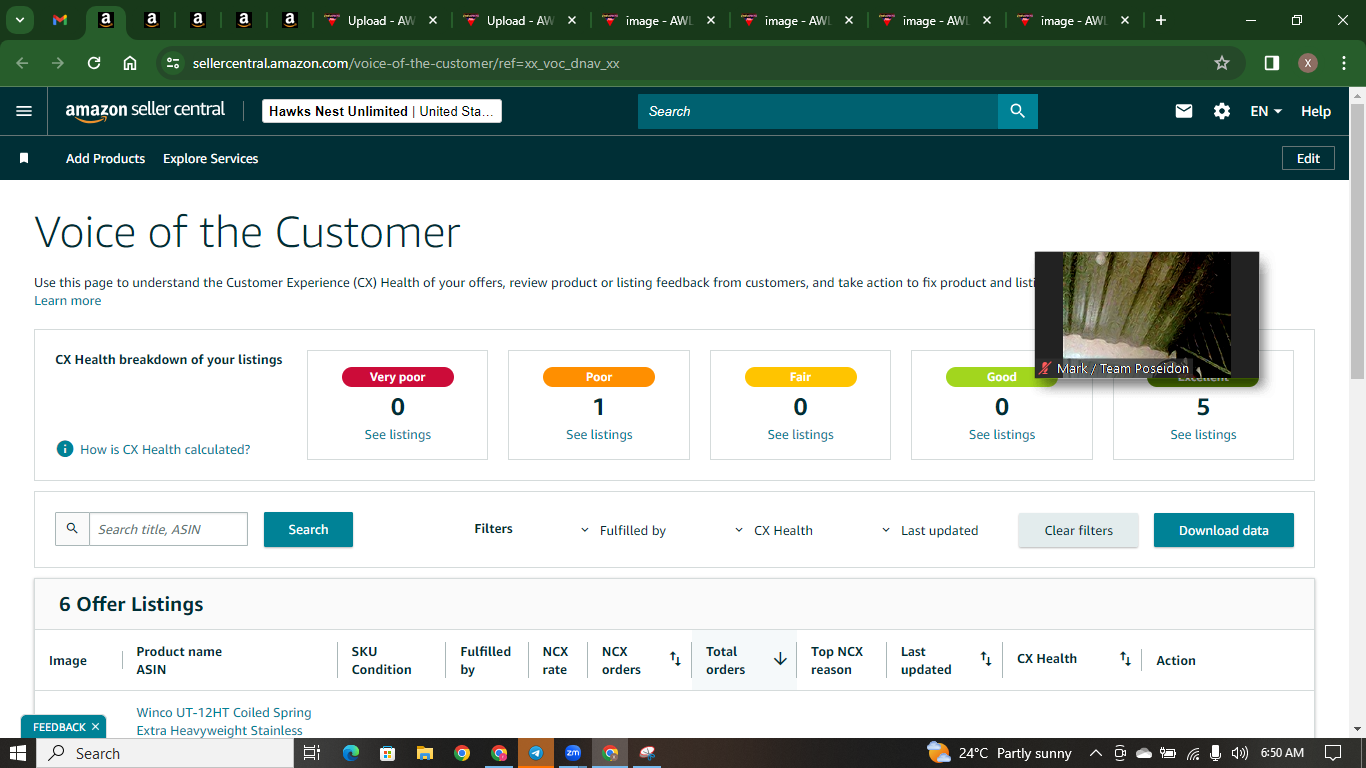The width and height of the screenshot is (1366, 768).
Task: Open How is CX Health calculated link
Action: pyautogui.click(x=165, y=449)
